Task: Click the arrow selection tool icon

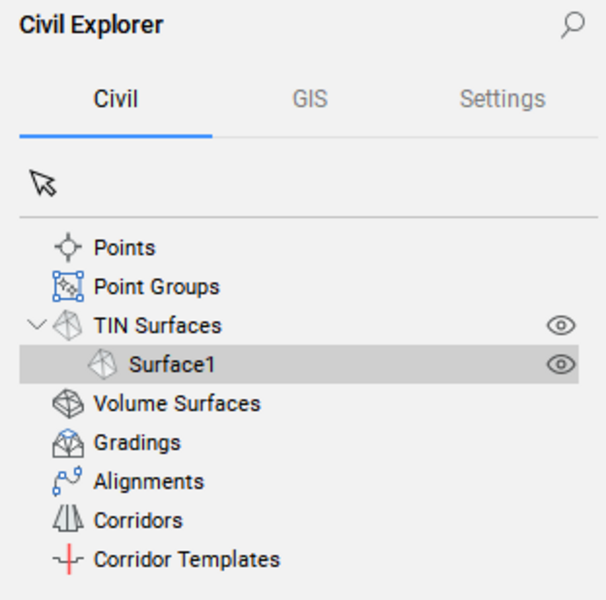Action: click(43, 183)
